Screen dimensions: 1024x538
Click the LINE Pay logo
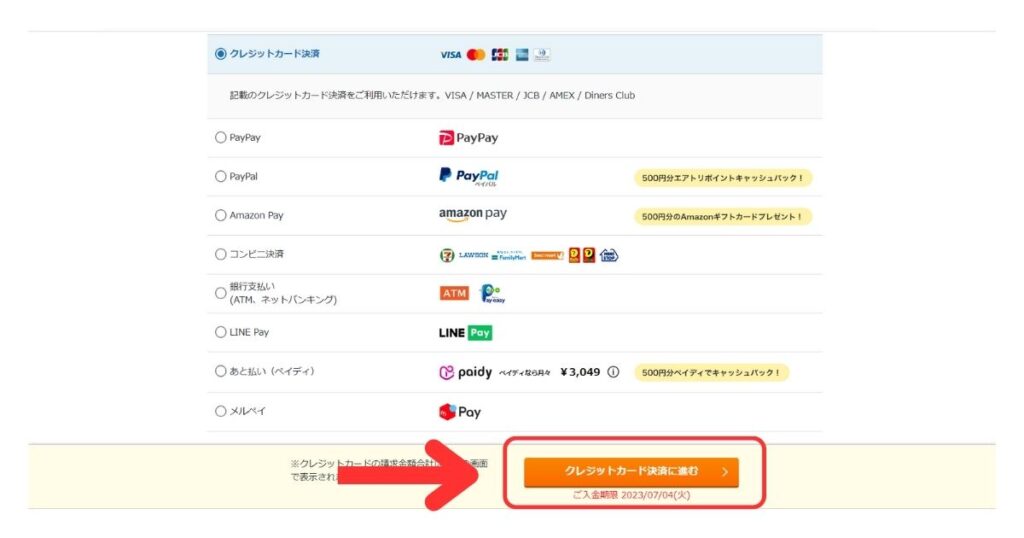tap(466, 333)
